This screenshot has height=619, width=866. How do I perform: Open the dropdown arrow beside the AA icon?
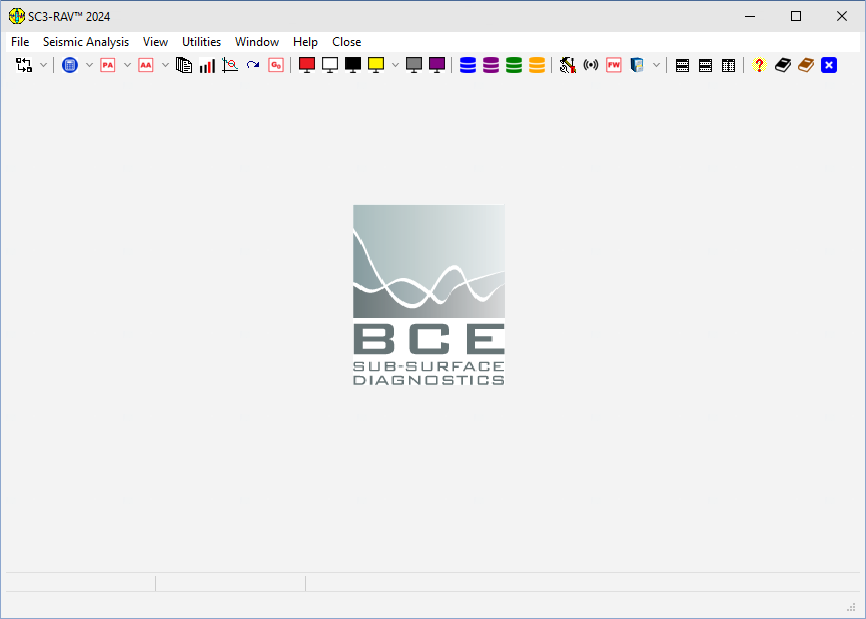165,65
